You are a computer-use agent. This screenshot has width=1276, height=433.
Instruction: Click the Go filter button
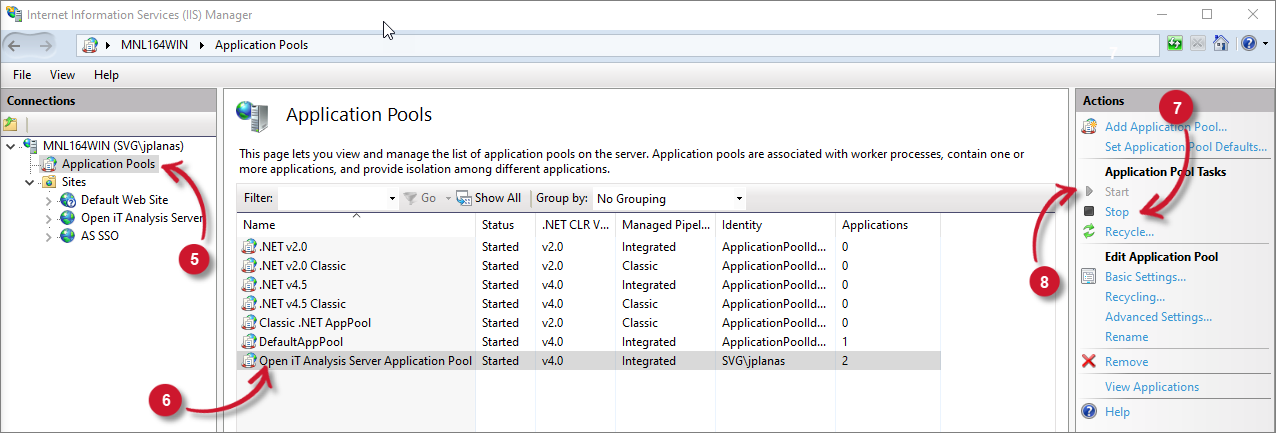(x=420, y=198)
